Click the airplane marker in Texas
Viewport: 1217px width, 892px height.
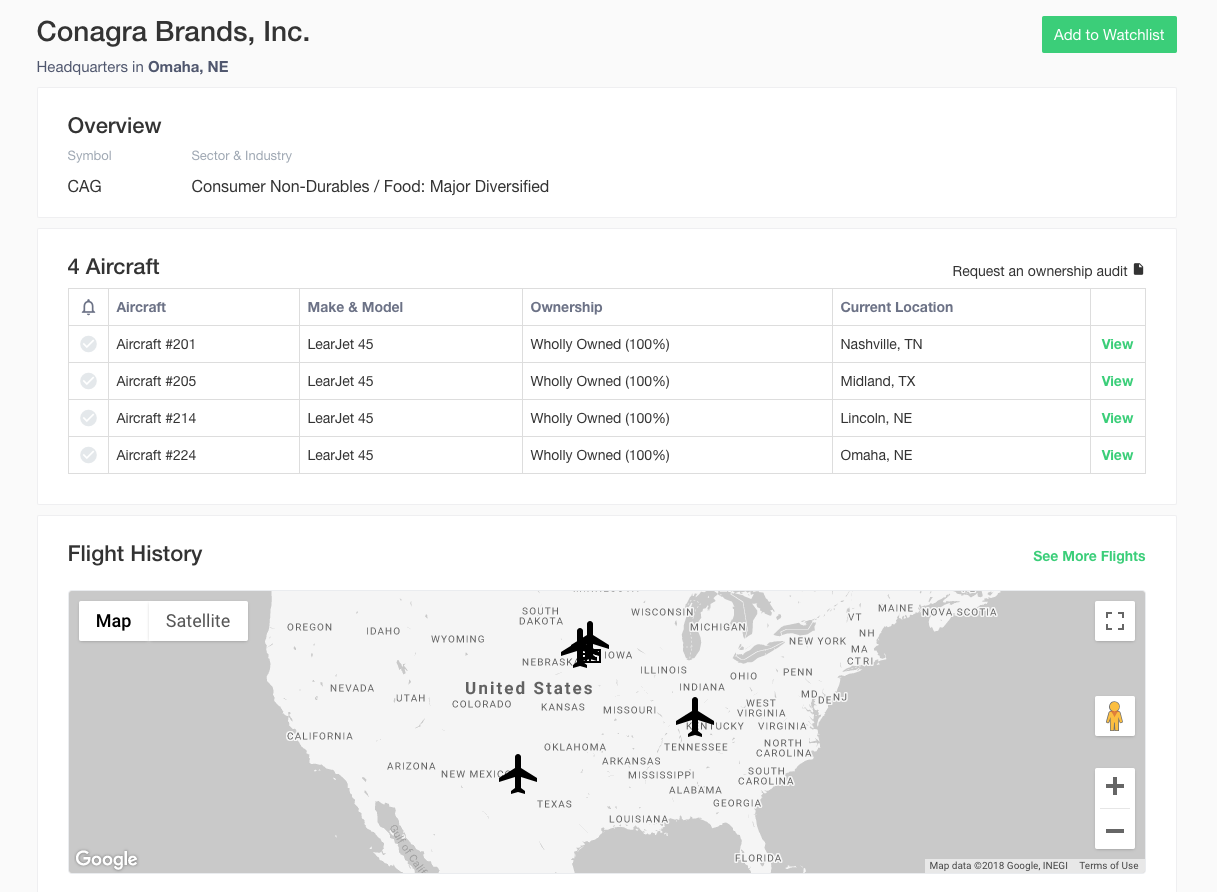[x=518, y=774]
